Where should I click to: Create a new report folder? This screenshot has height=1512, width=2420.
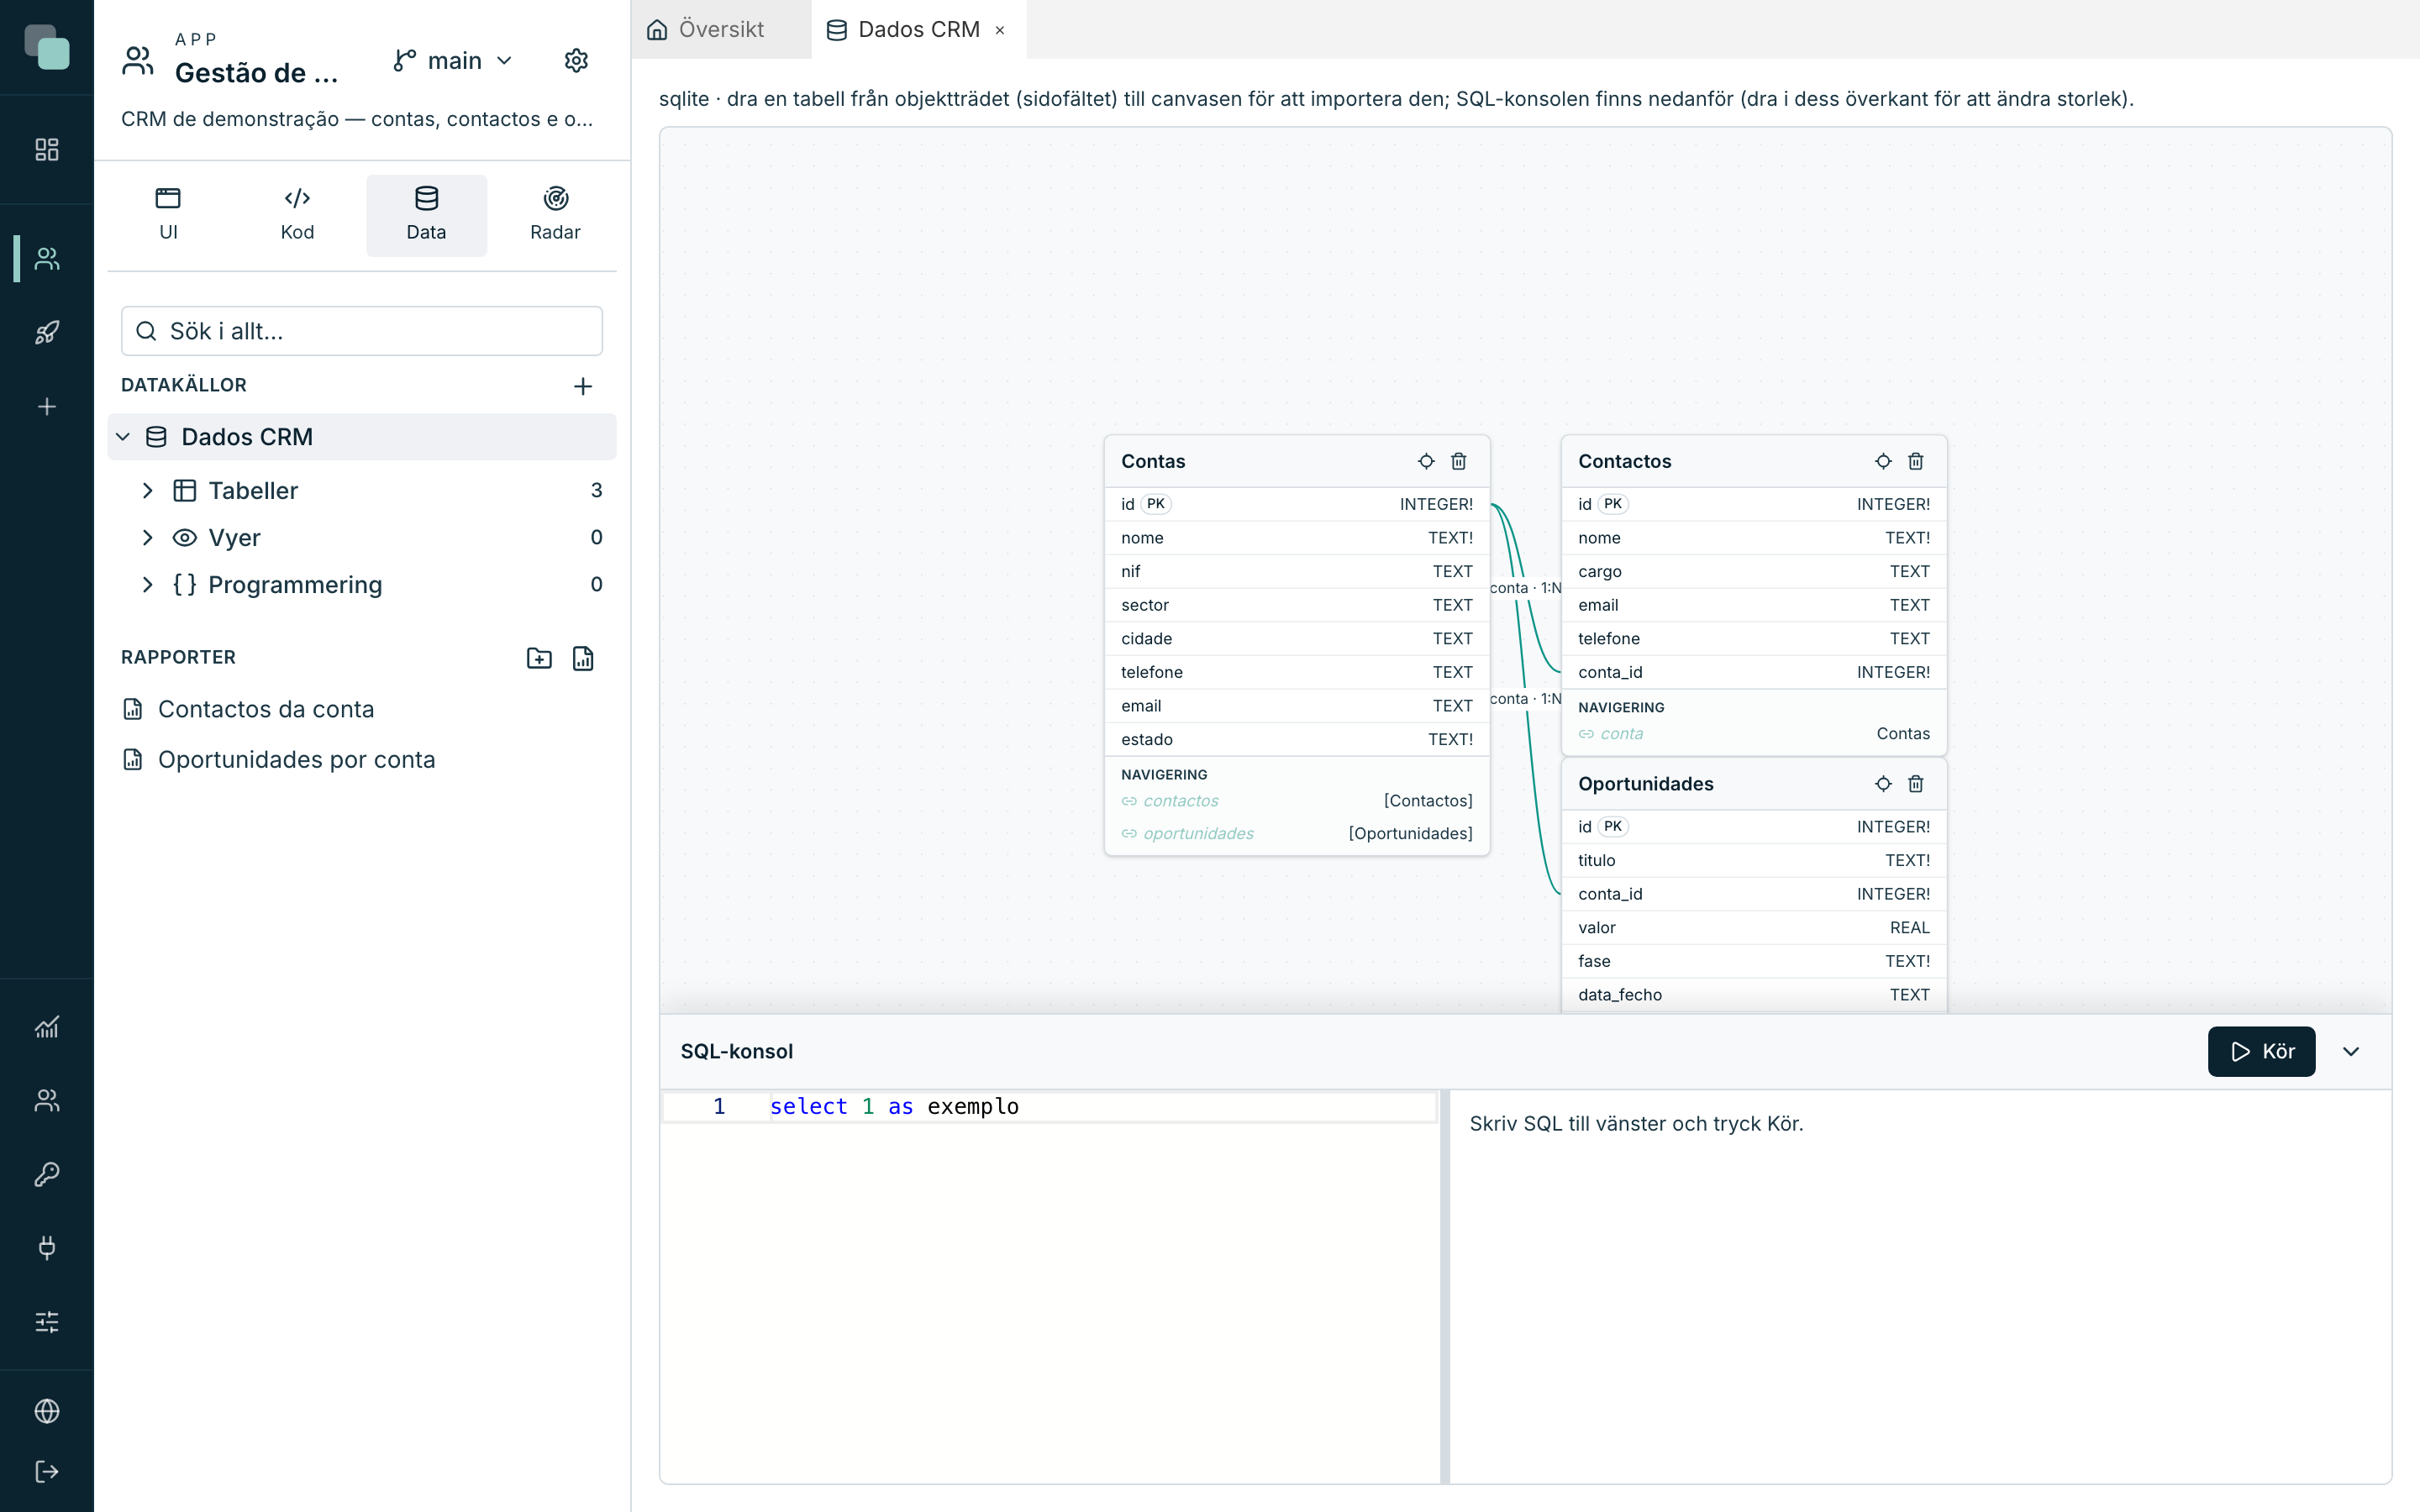click(539, 658)
